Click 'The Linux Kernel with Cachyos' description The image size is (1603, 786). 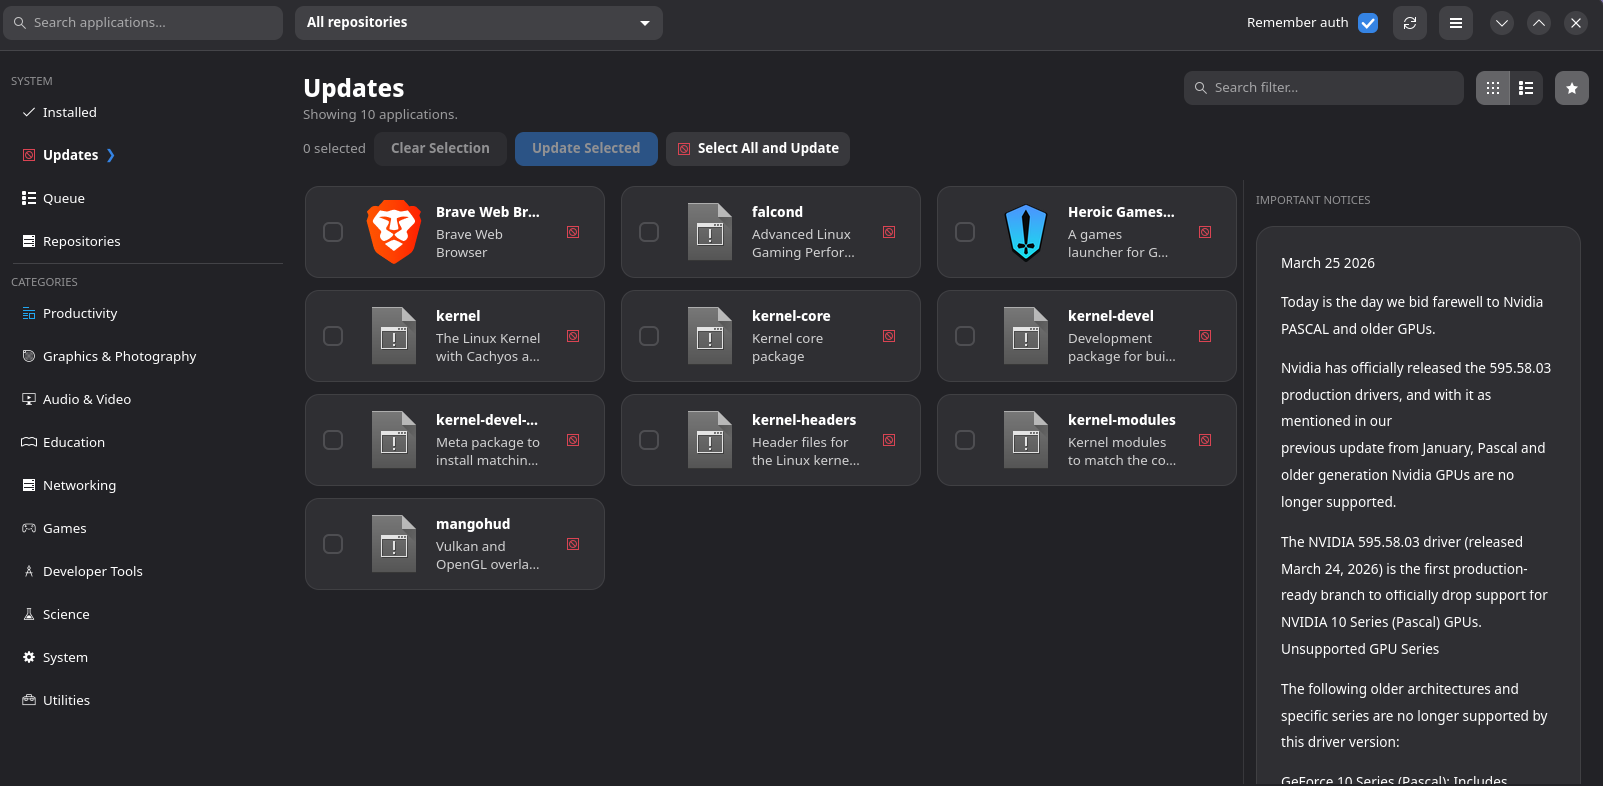coord(488,347)
